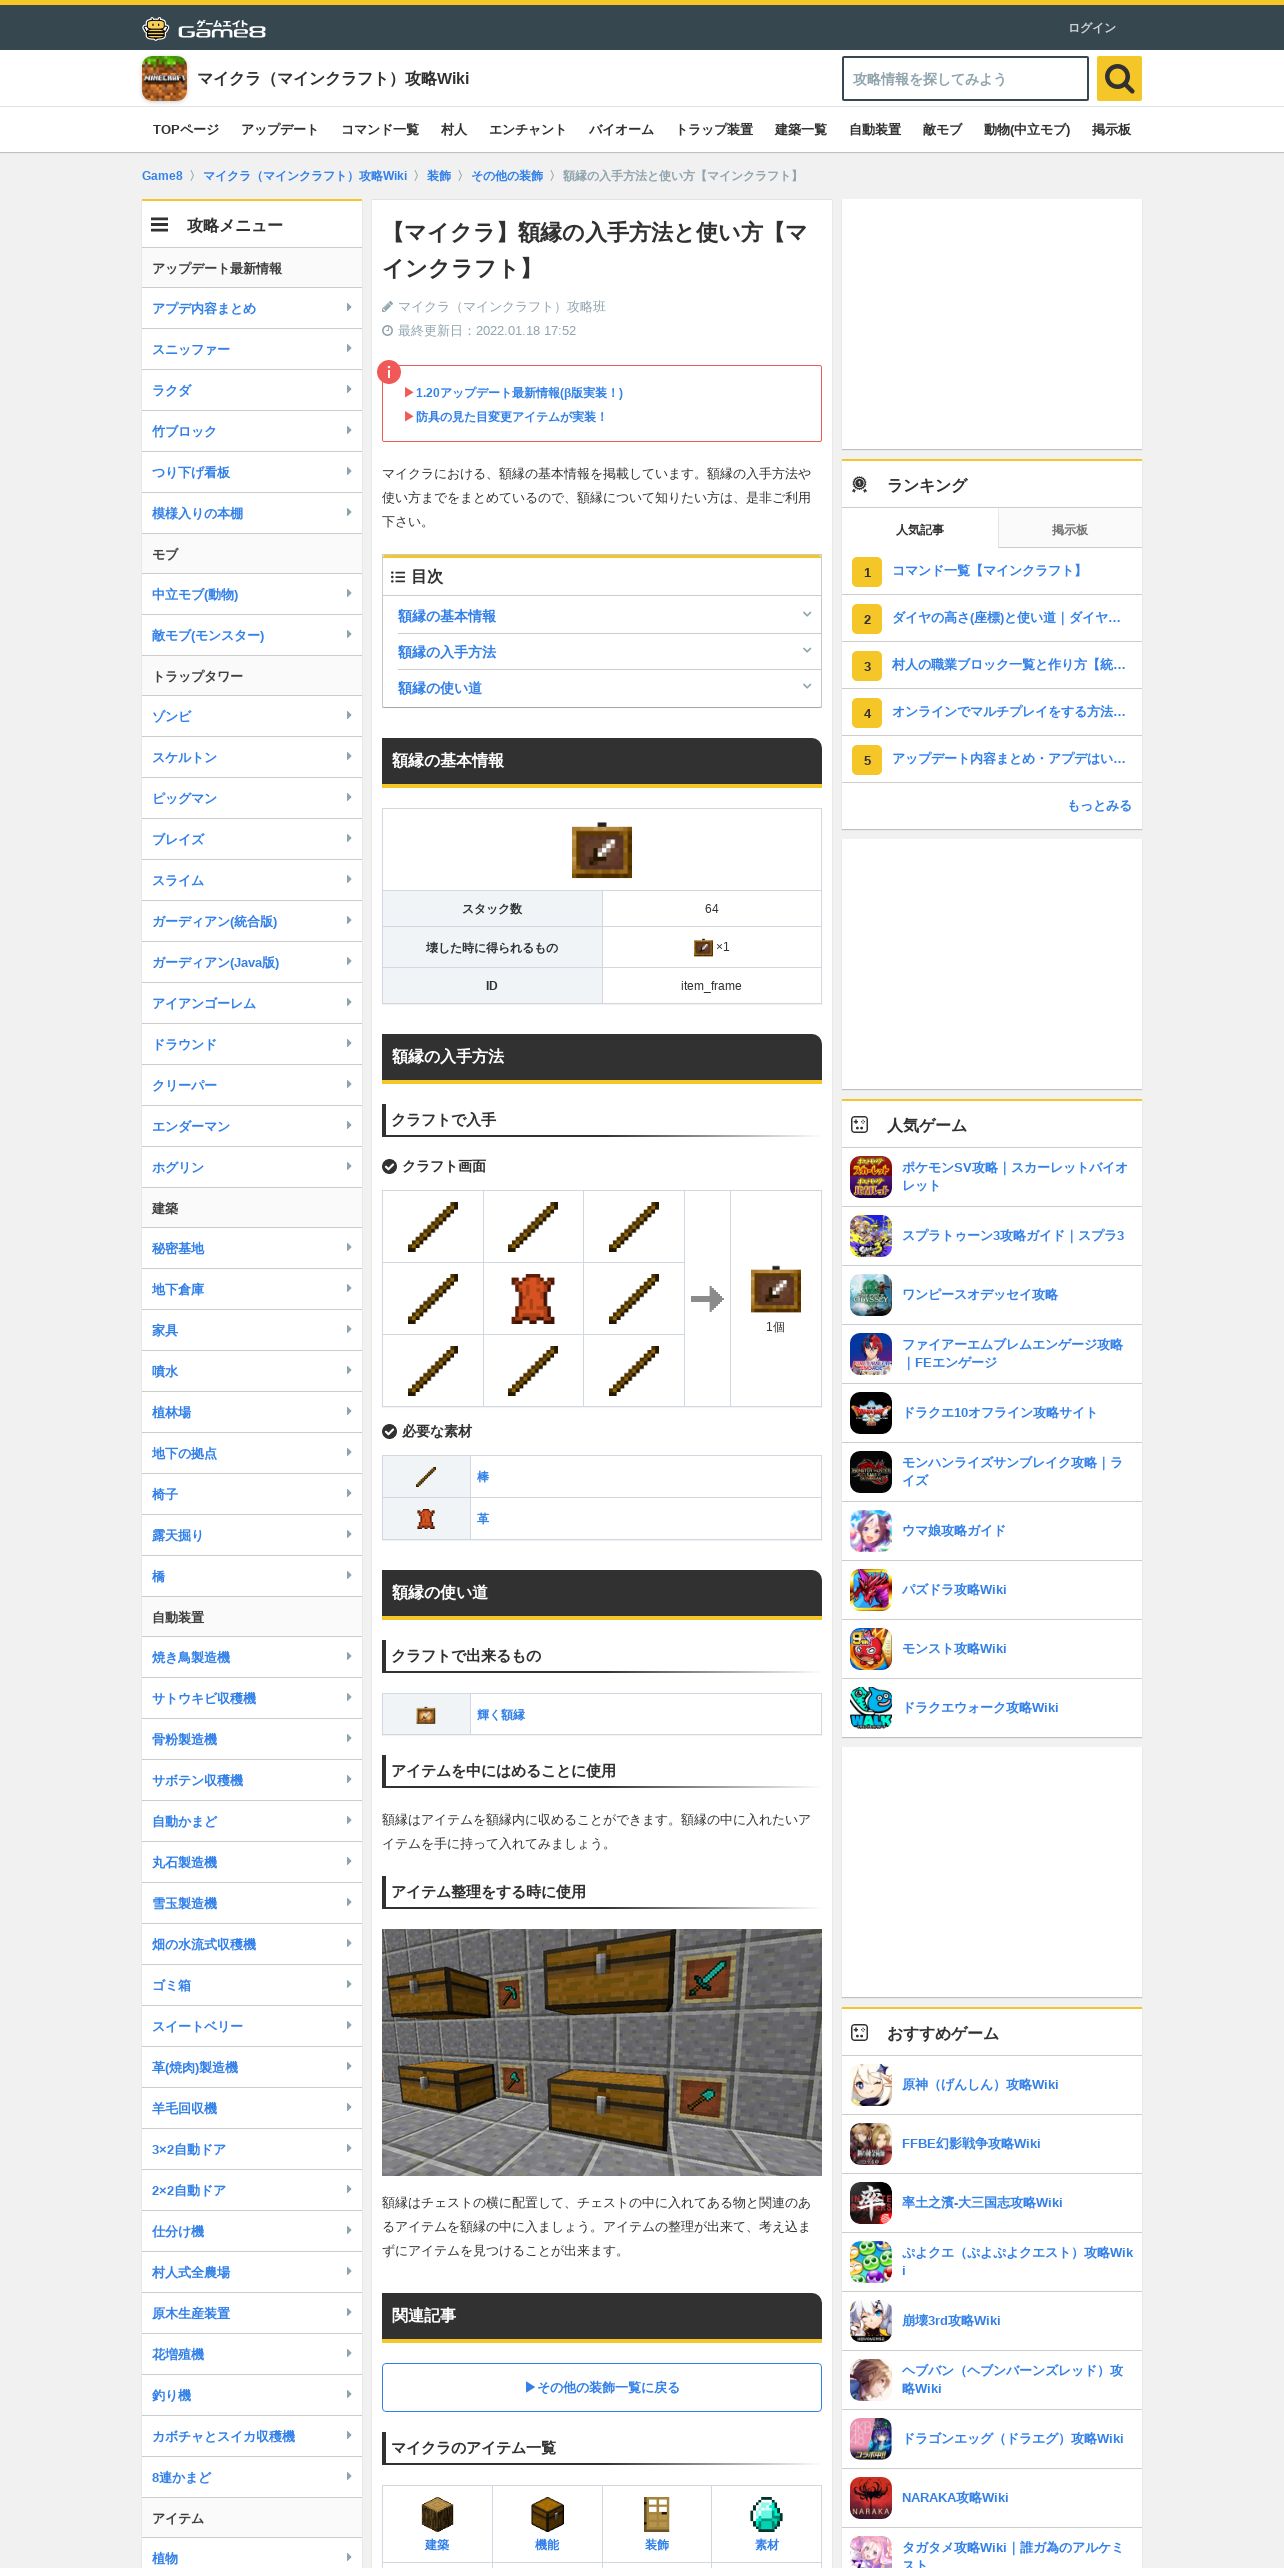The height and width of the screenshot is (2568, 1284).
Task: Open スニッファー sidebar menu item
Action: tap(252, 349)
